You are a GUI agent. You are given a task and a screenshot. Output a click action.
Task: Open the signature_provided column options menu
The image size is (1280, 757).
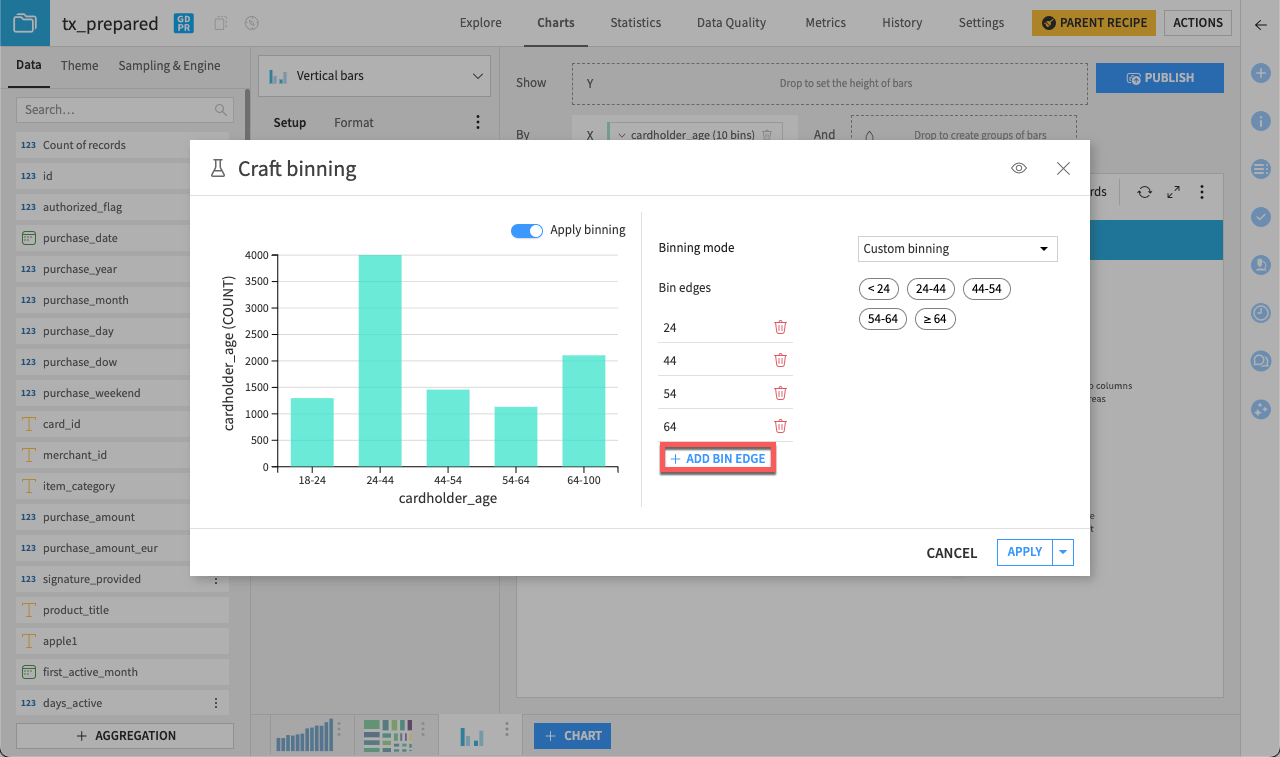point(216,579)
